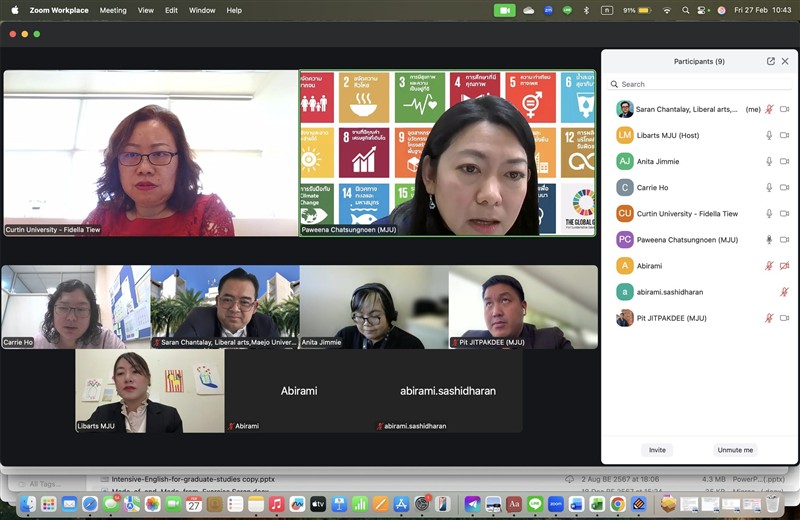Click the muted mic icon for abirami.sashidharan
Viewport: 800px width, 520px height.
click(x=784, y=292)
